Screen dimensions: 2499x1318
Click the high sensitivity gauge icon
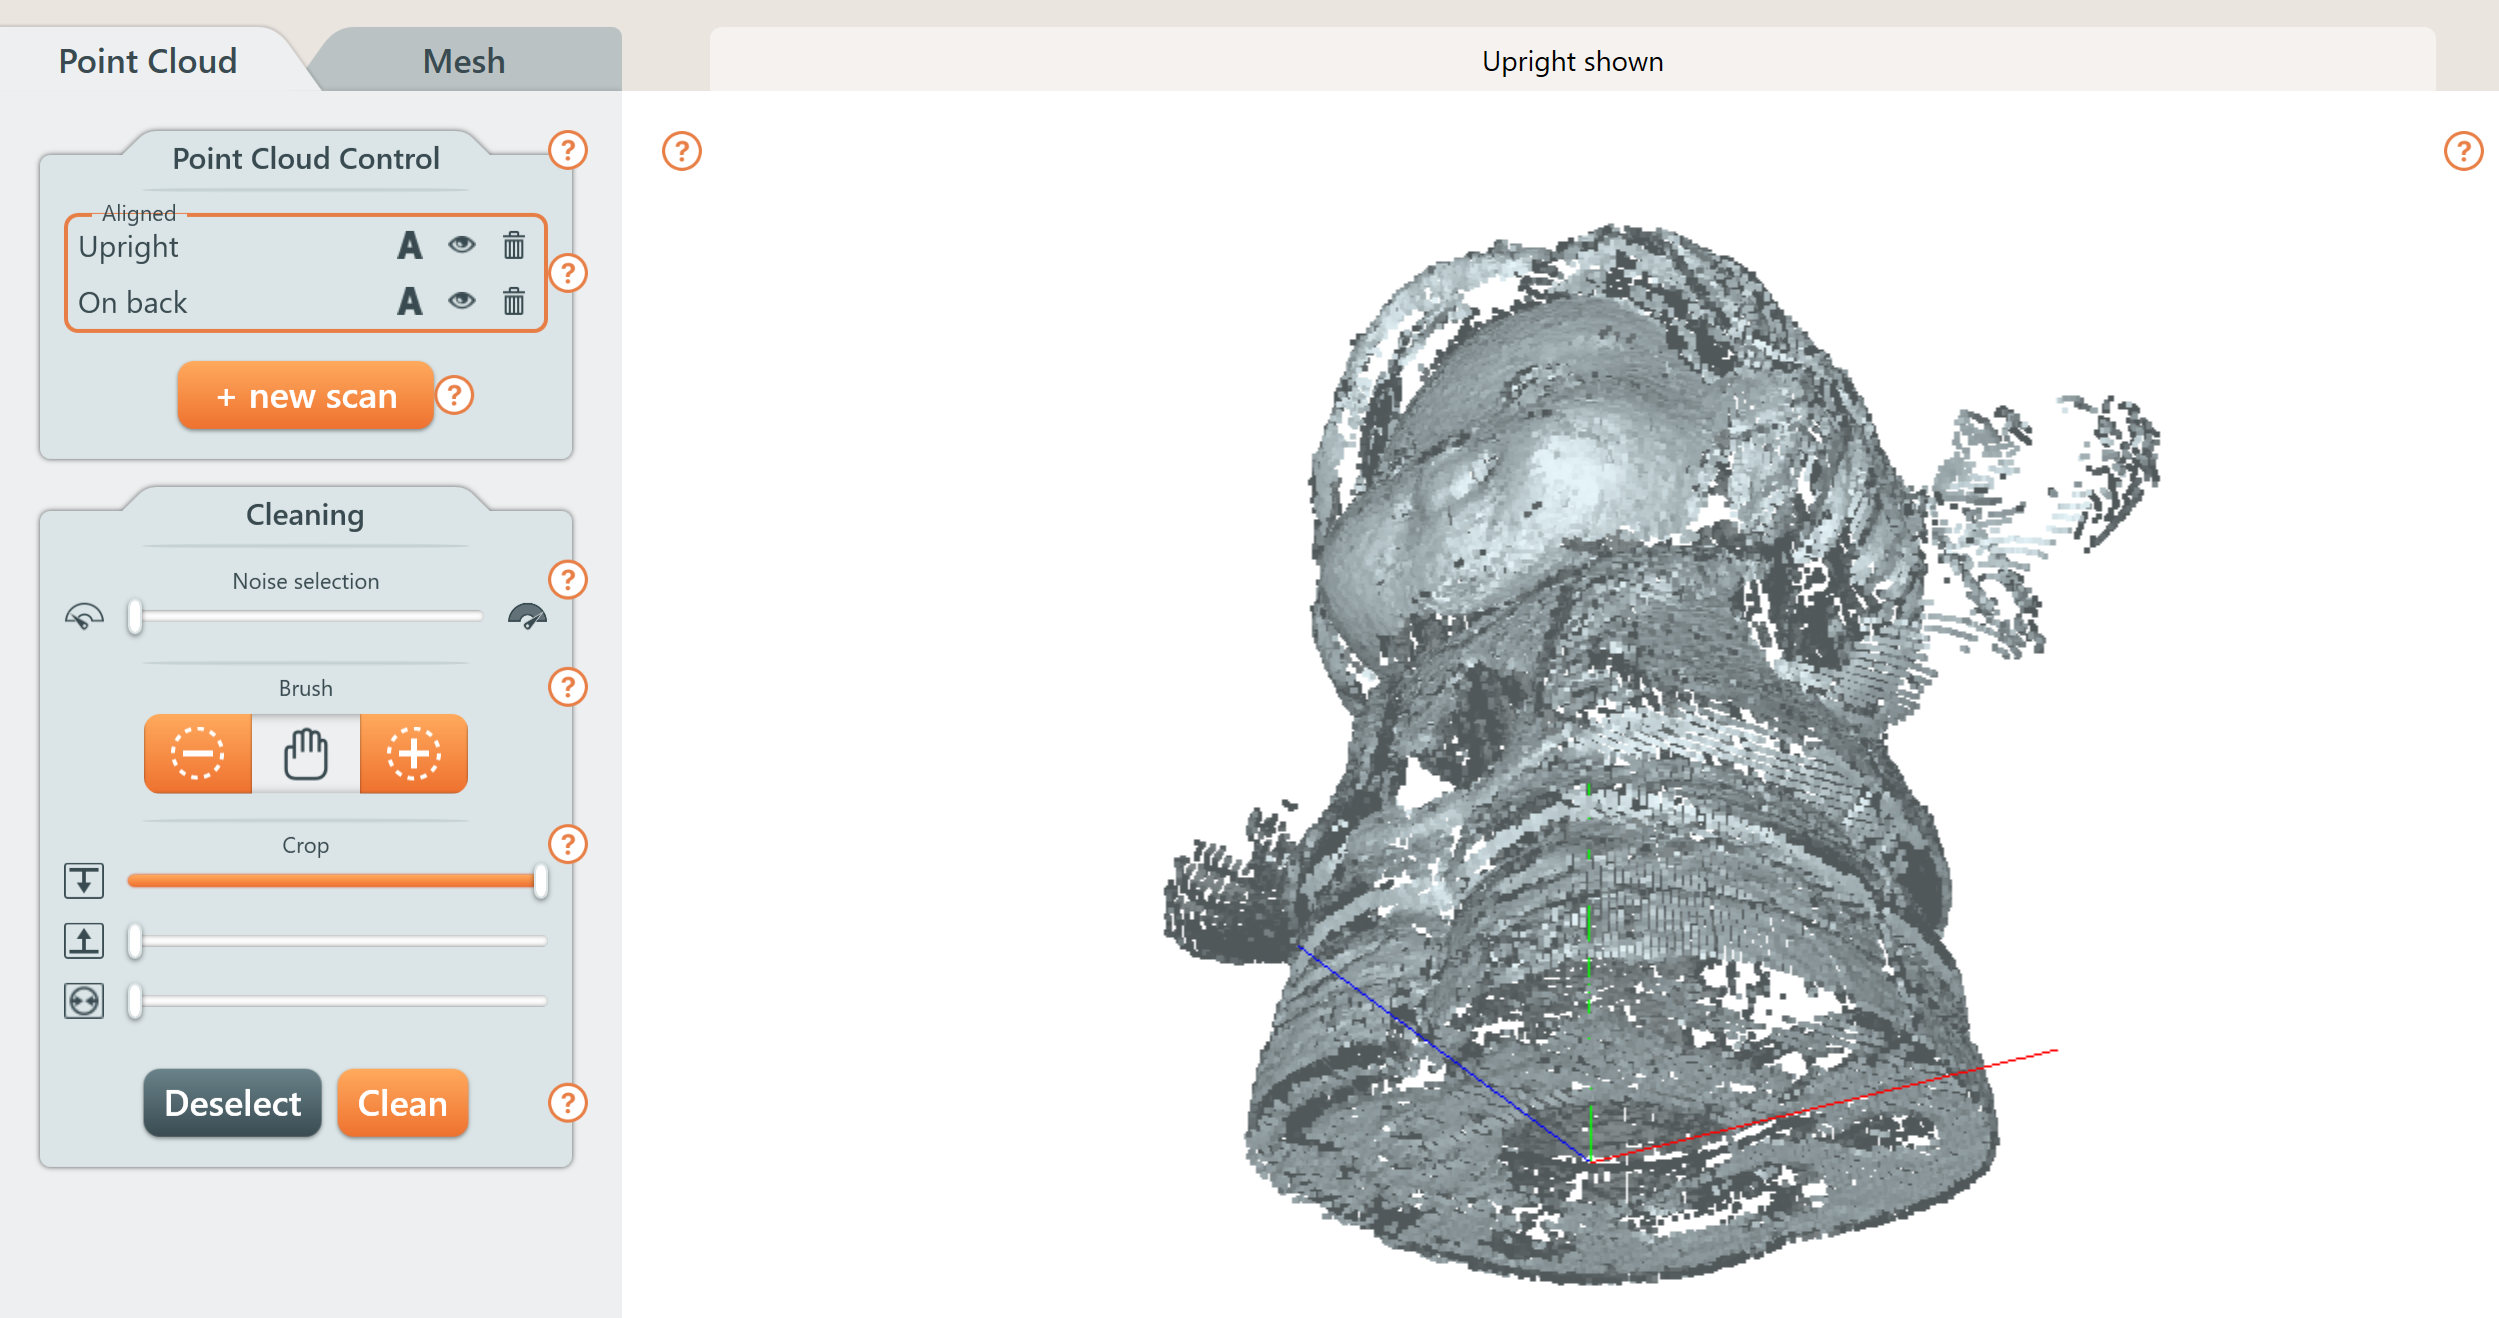click(x=527, y=615)
